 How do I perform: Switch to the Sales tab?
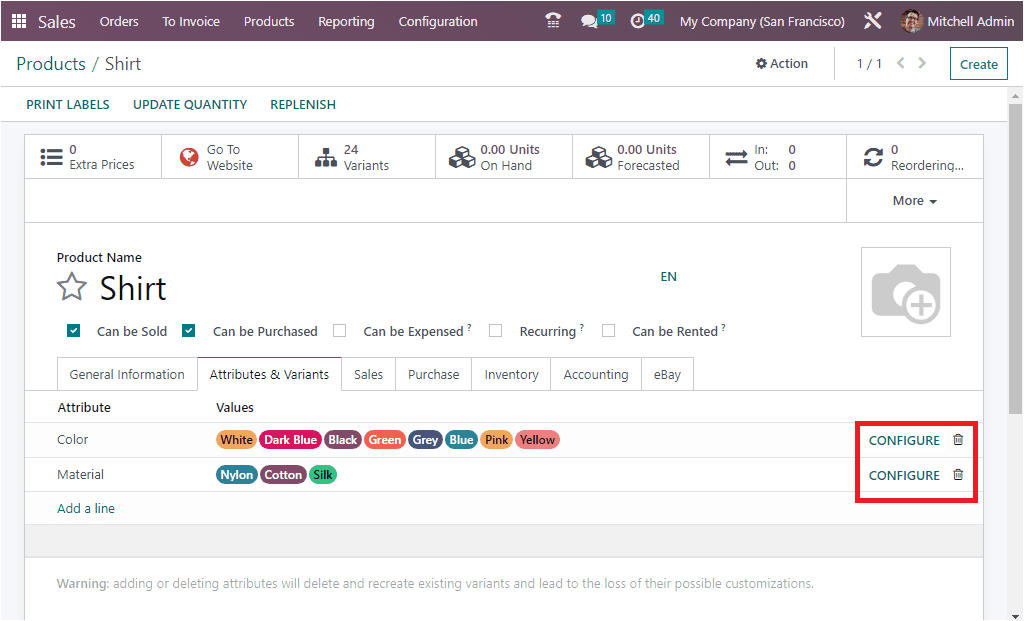[368, 374]
